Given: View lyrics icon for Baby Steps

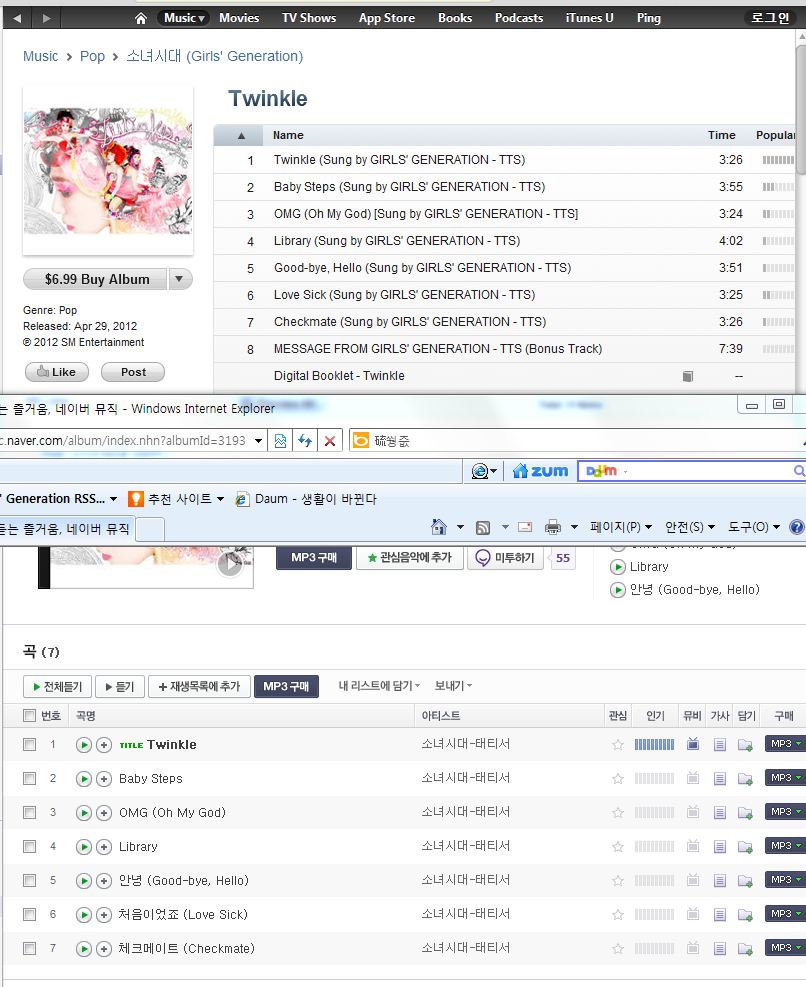Looking at the screenshot, I should [x=720, y=779].
